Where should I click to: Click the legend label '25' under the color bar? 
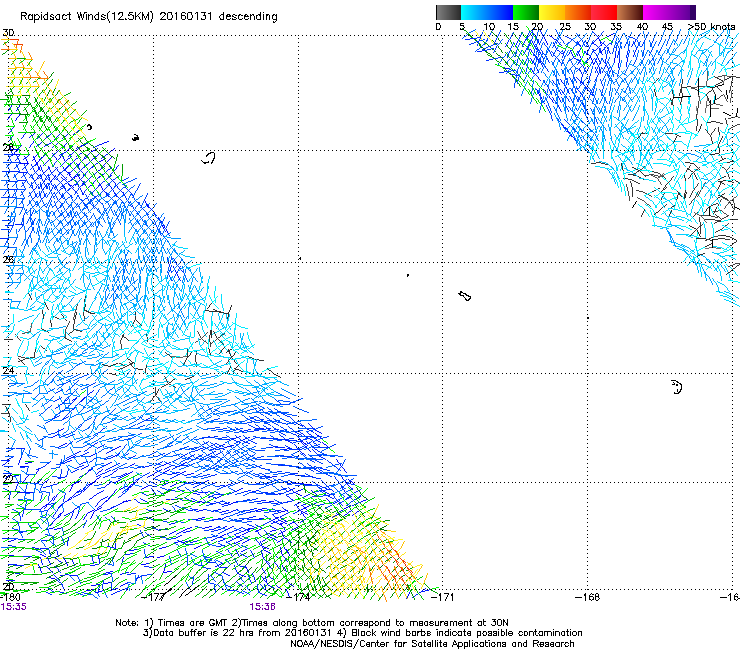coord(565,27)
